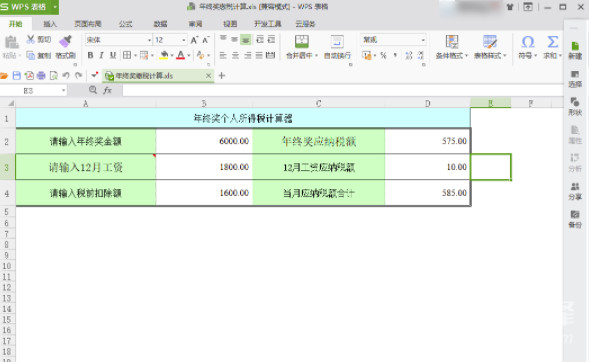This screenshot has width=589, height=362.
Task: Decrease indent in the alignment group
Action: pyautogui.click(x=260, y=39)
